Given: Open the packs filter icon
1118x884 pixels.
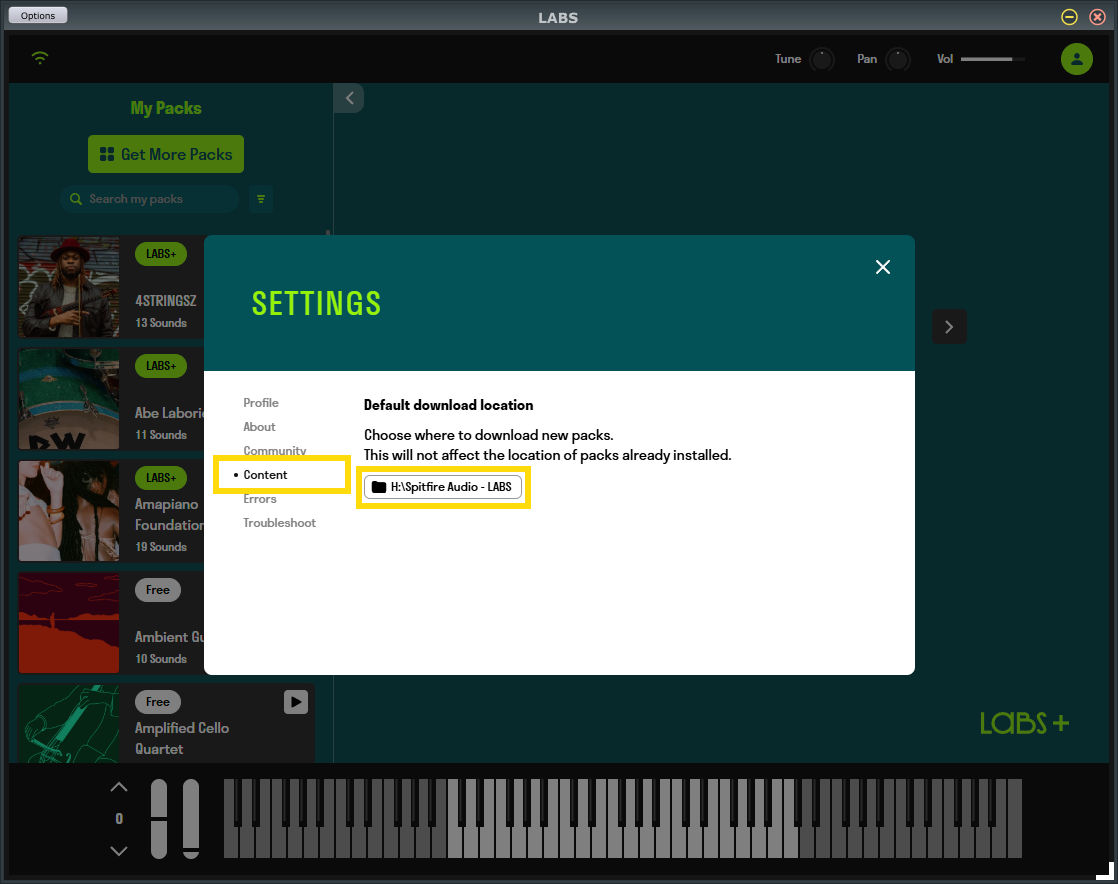Looking at the screenshot, I should 261,199.
